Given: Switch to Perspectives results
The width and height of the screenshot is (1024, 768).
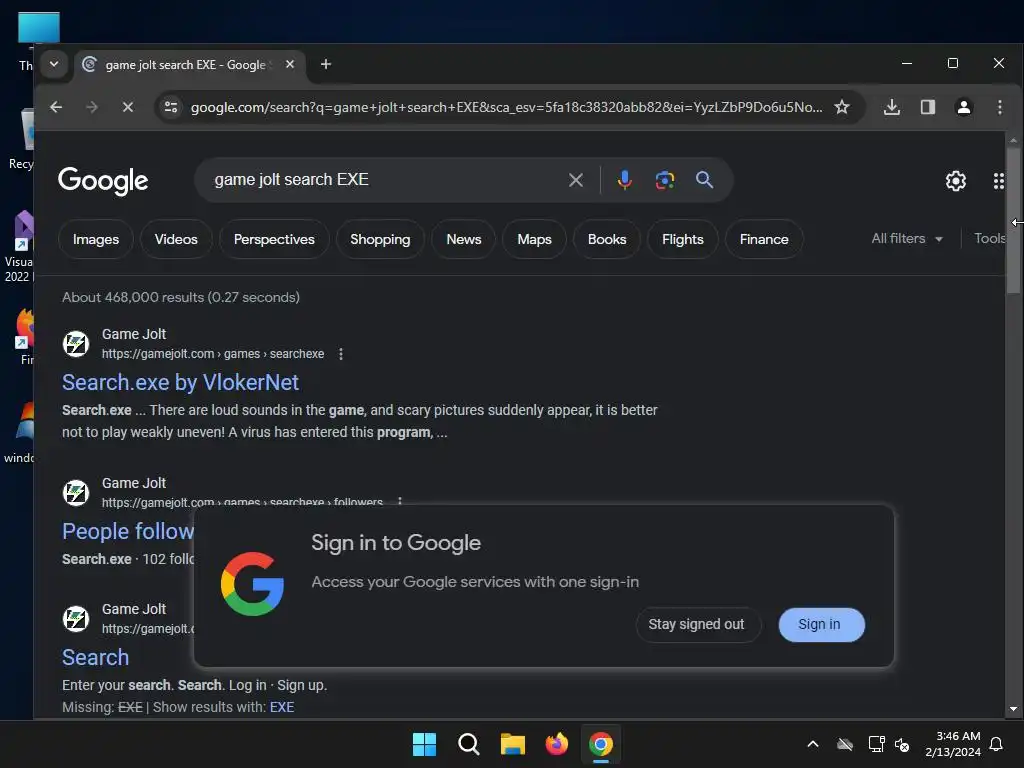Looking at the screenshot, I should tap(274, 239).
